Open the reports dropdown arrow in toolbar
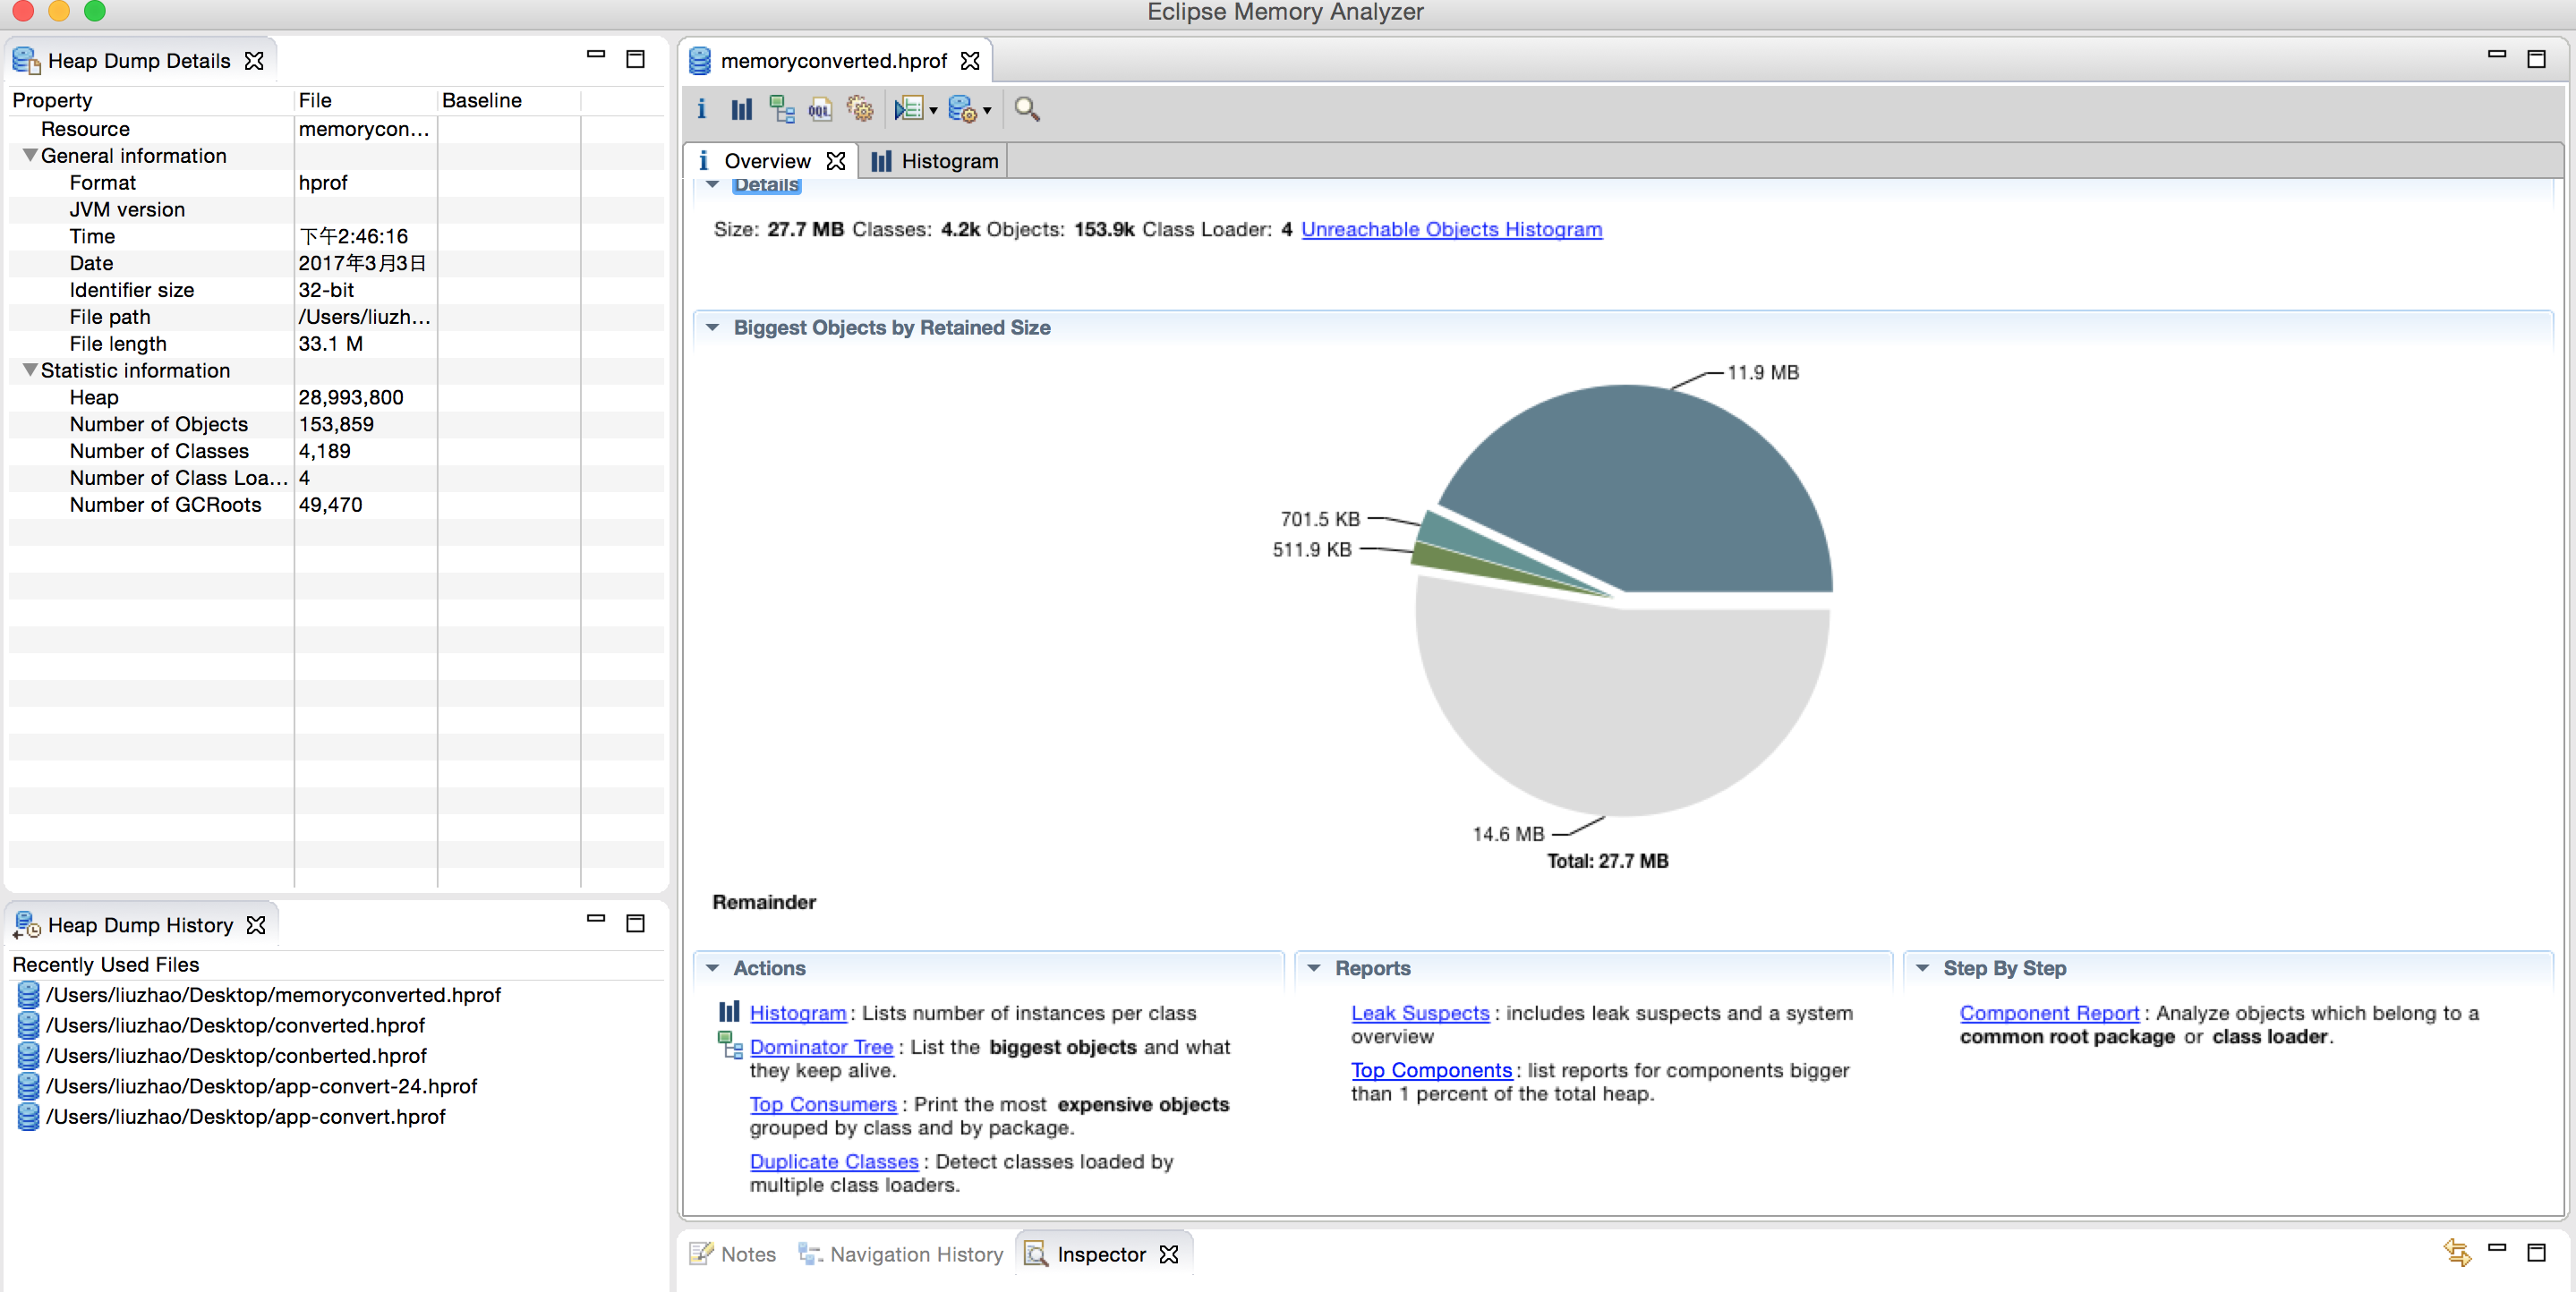 pyautogui.click(x=933, y=110)
